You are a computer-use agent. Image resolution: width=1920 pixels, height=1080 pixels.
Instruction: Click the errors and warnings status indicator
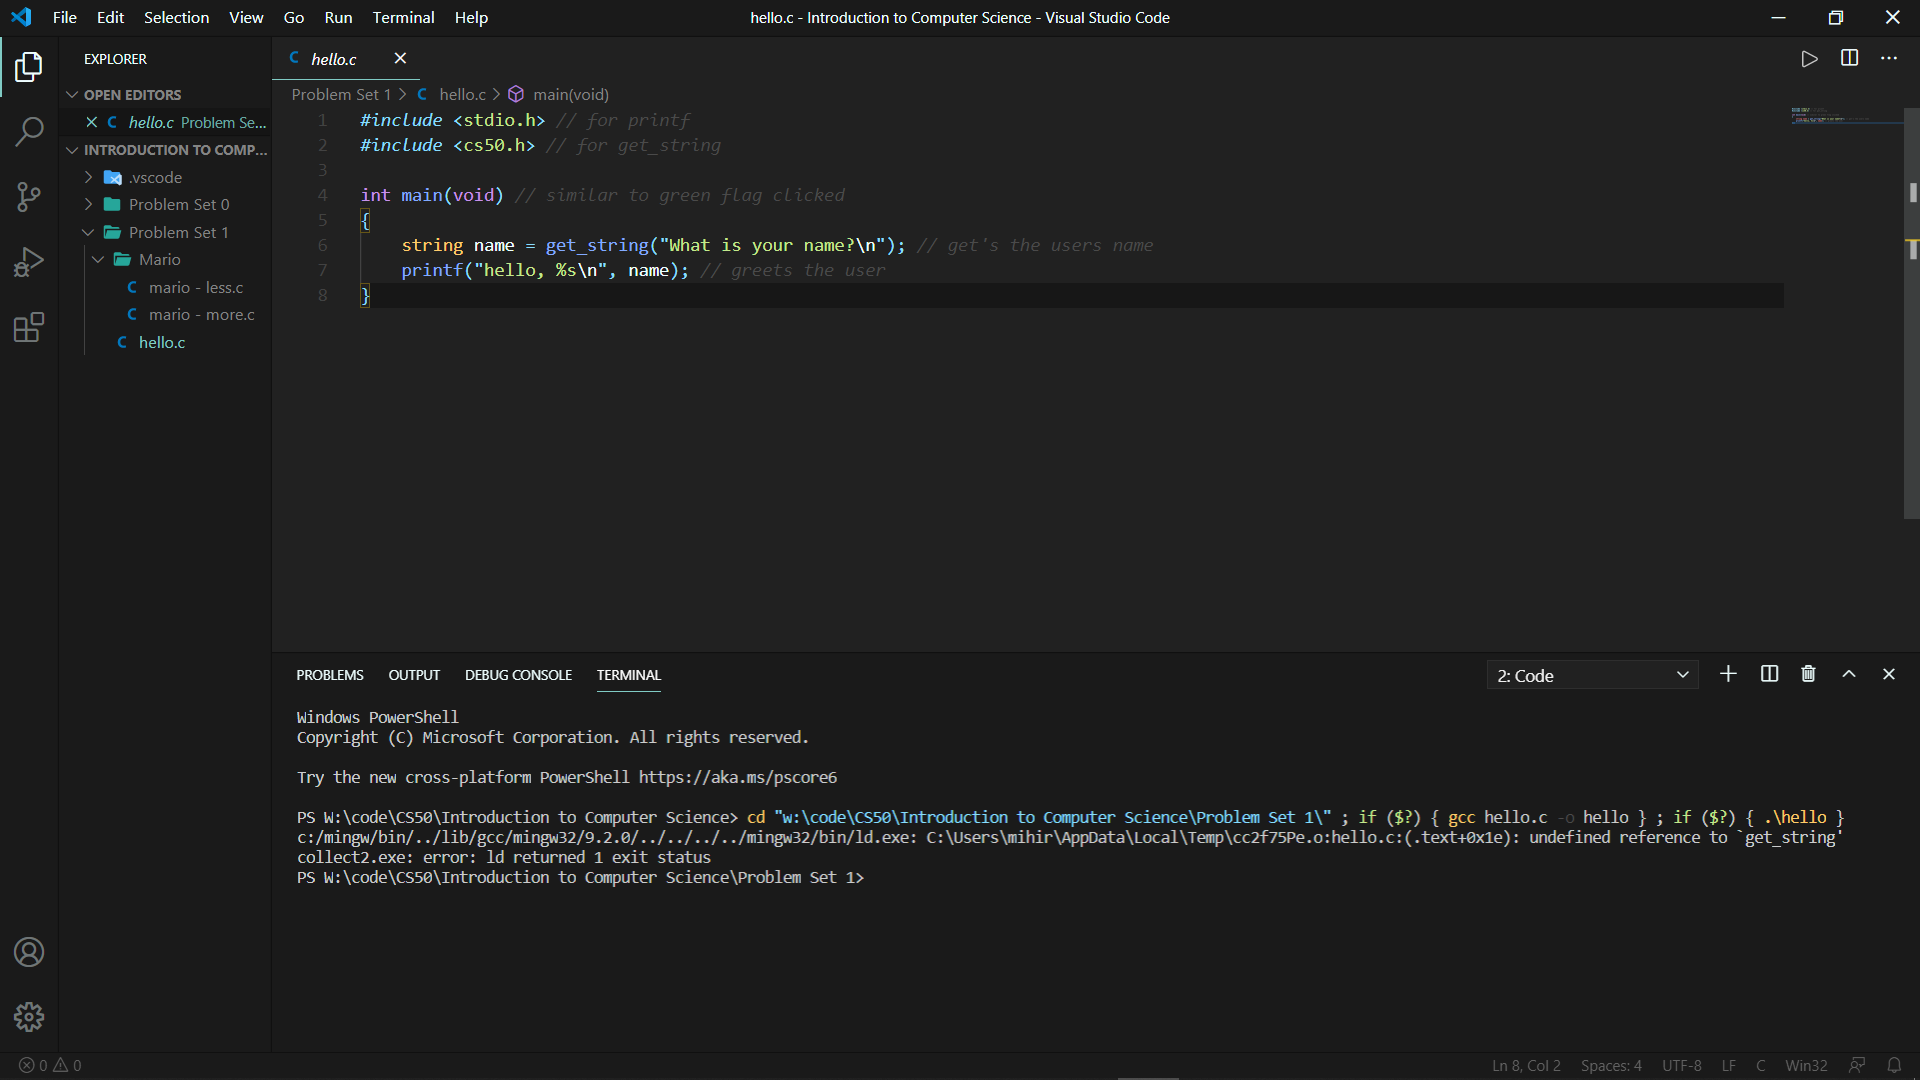click(50, 1065)
